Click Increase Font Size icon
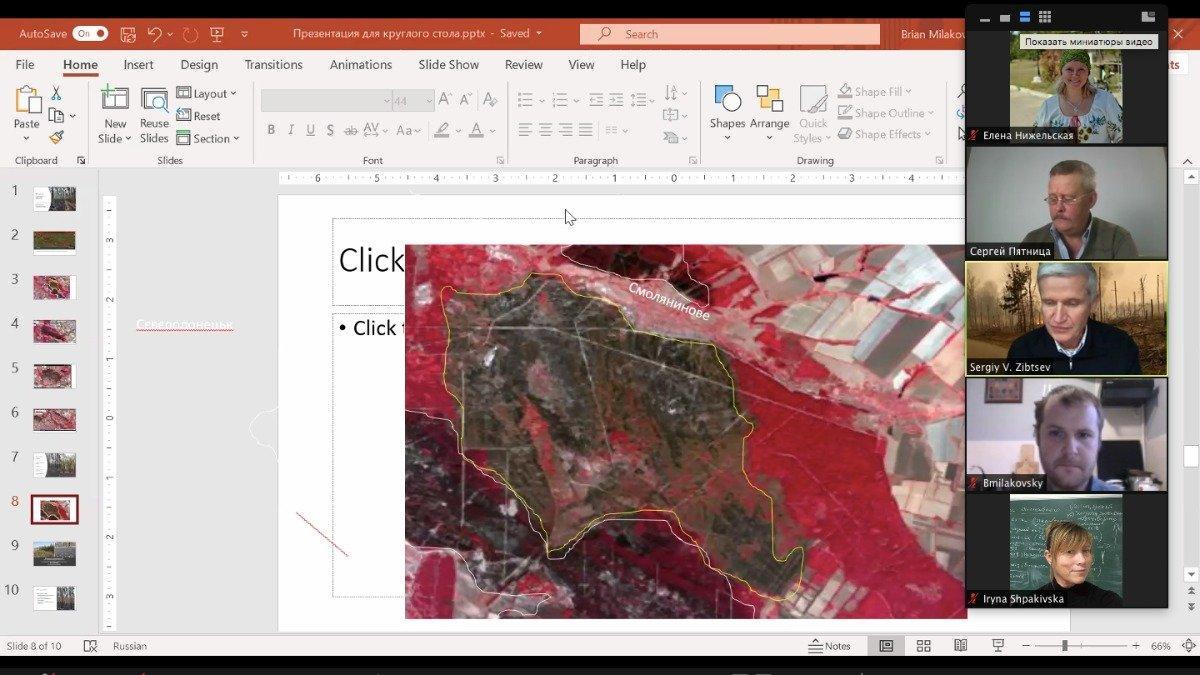This screenshot has height=675, width=1200. coord(447,101)
